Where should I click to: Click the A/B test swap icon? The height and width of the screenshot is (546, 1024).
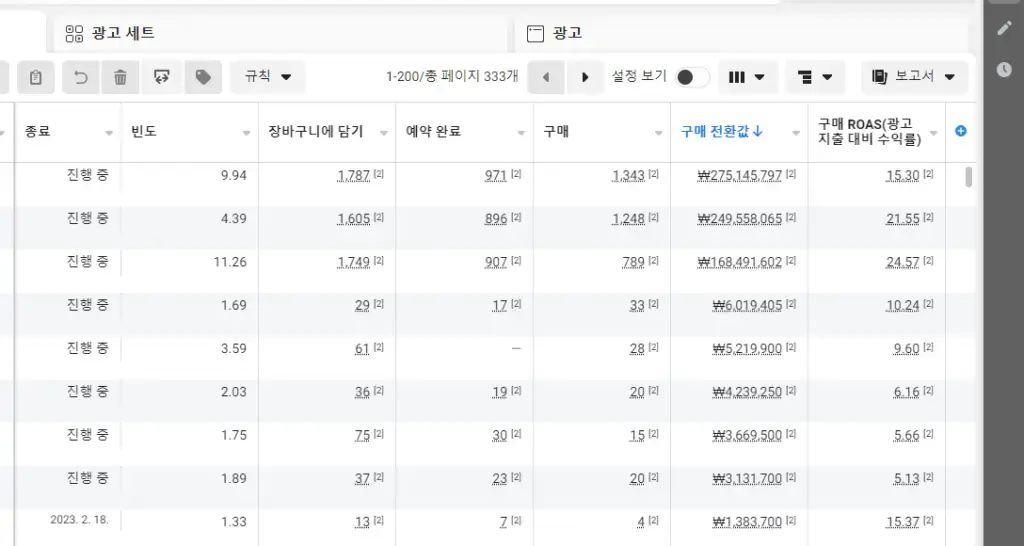(161, 77)
